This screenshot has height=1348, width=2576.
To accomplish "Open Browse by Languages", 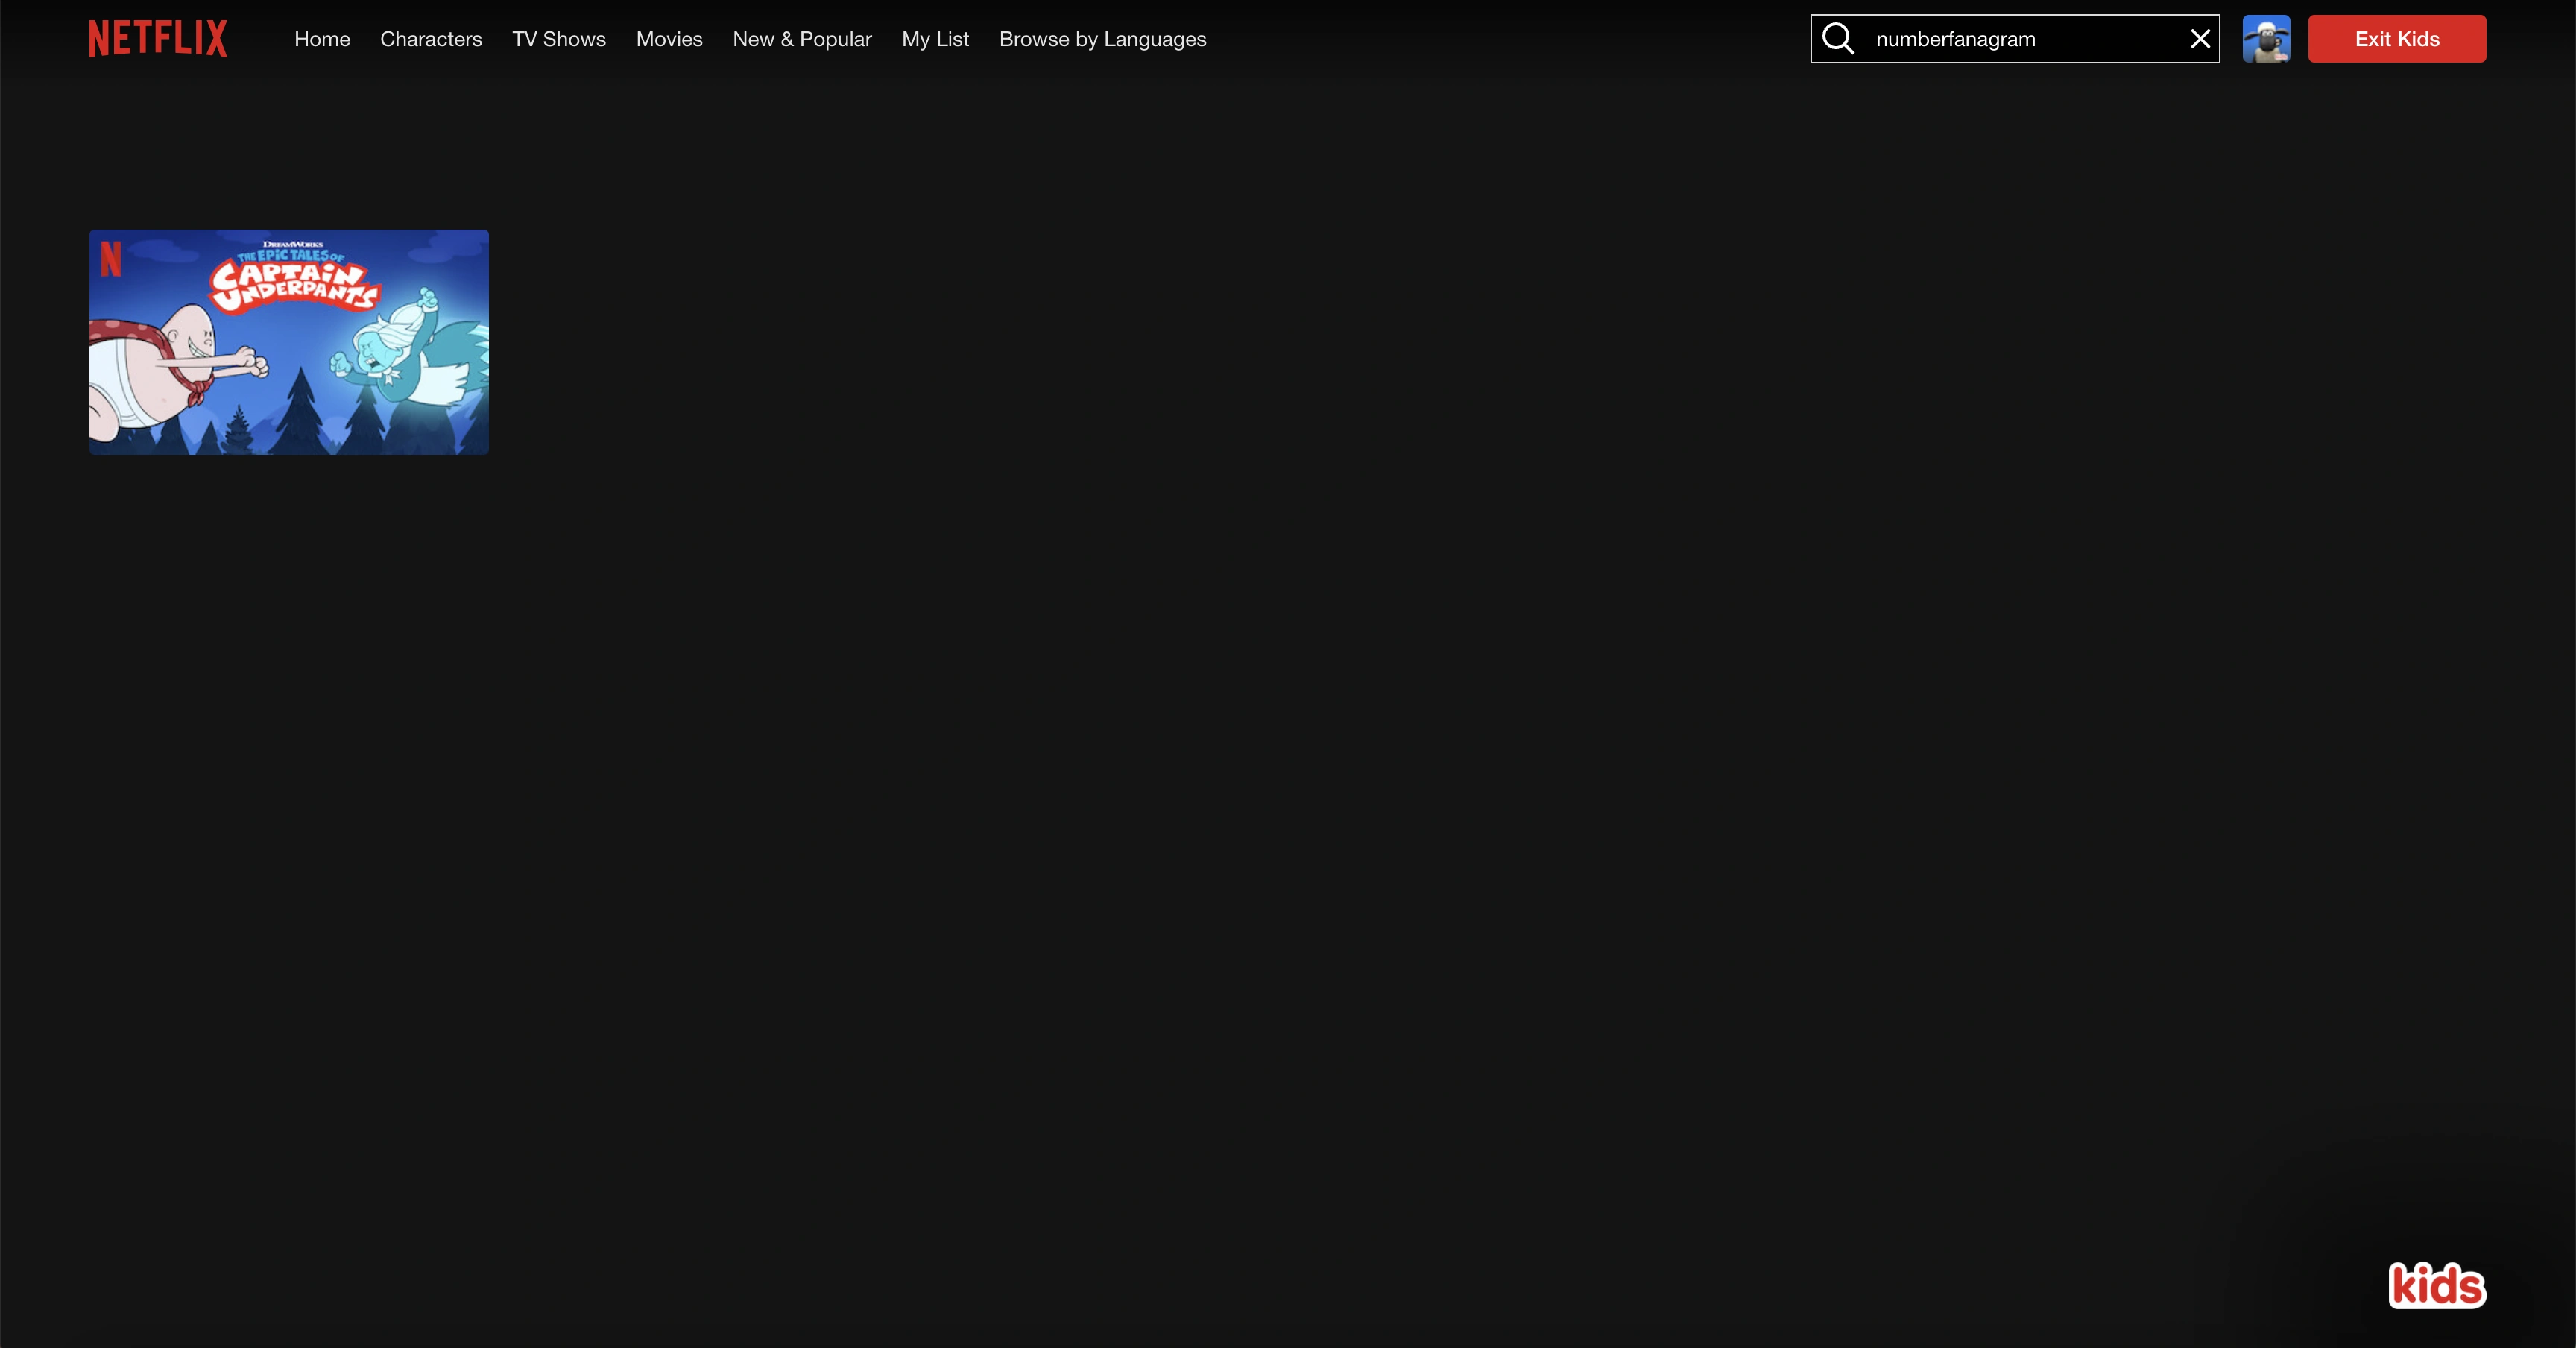I will pos(1102,39).
